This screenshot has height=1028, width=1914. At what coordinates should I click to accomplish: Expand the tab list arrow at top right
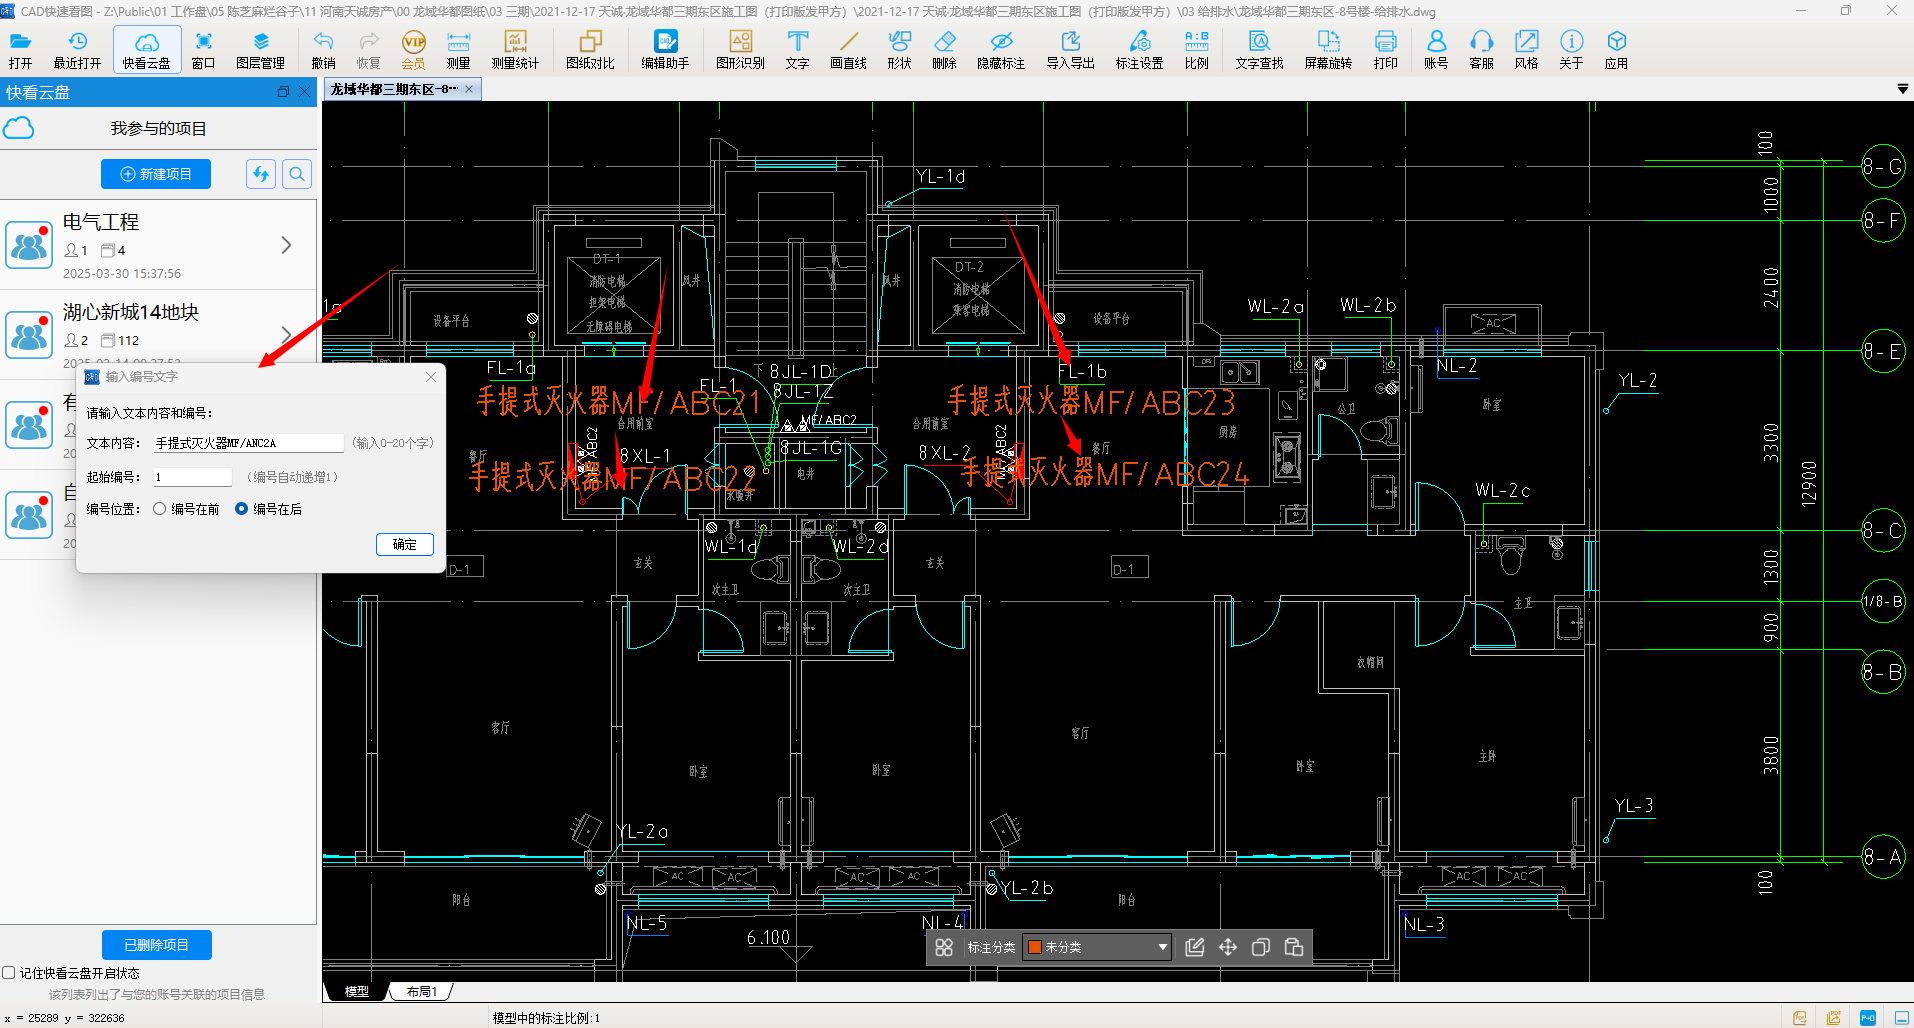click(1902, 89)
